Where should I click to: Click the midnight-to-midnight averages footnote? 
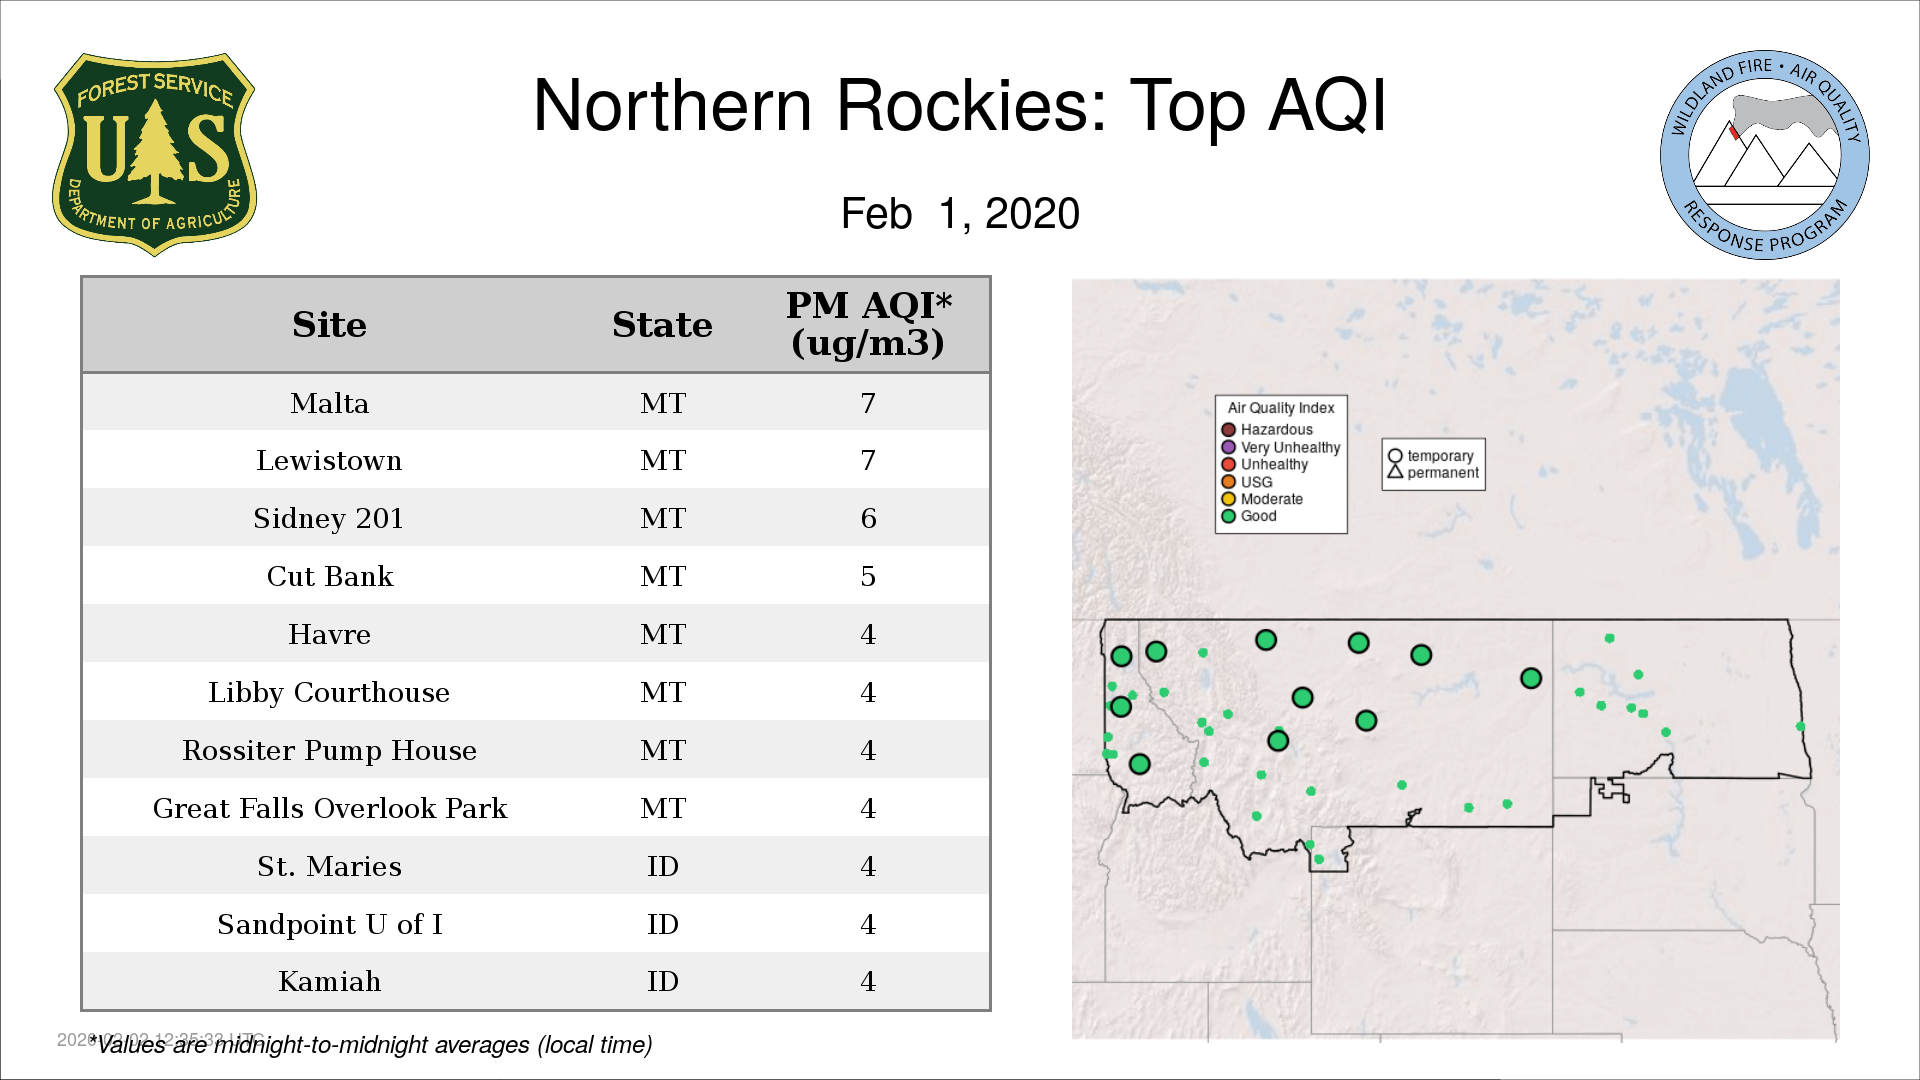pyautogui.click(x=370, y=1045)
